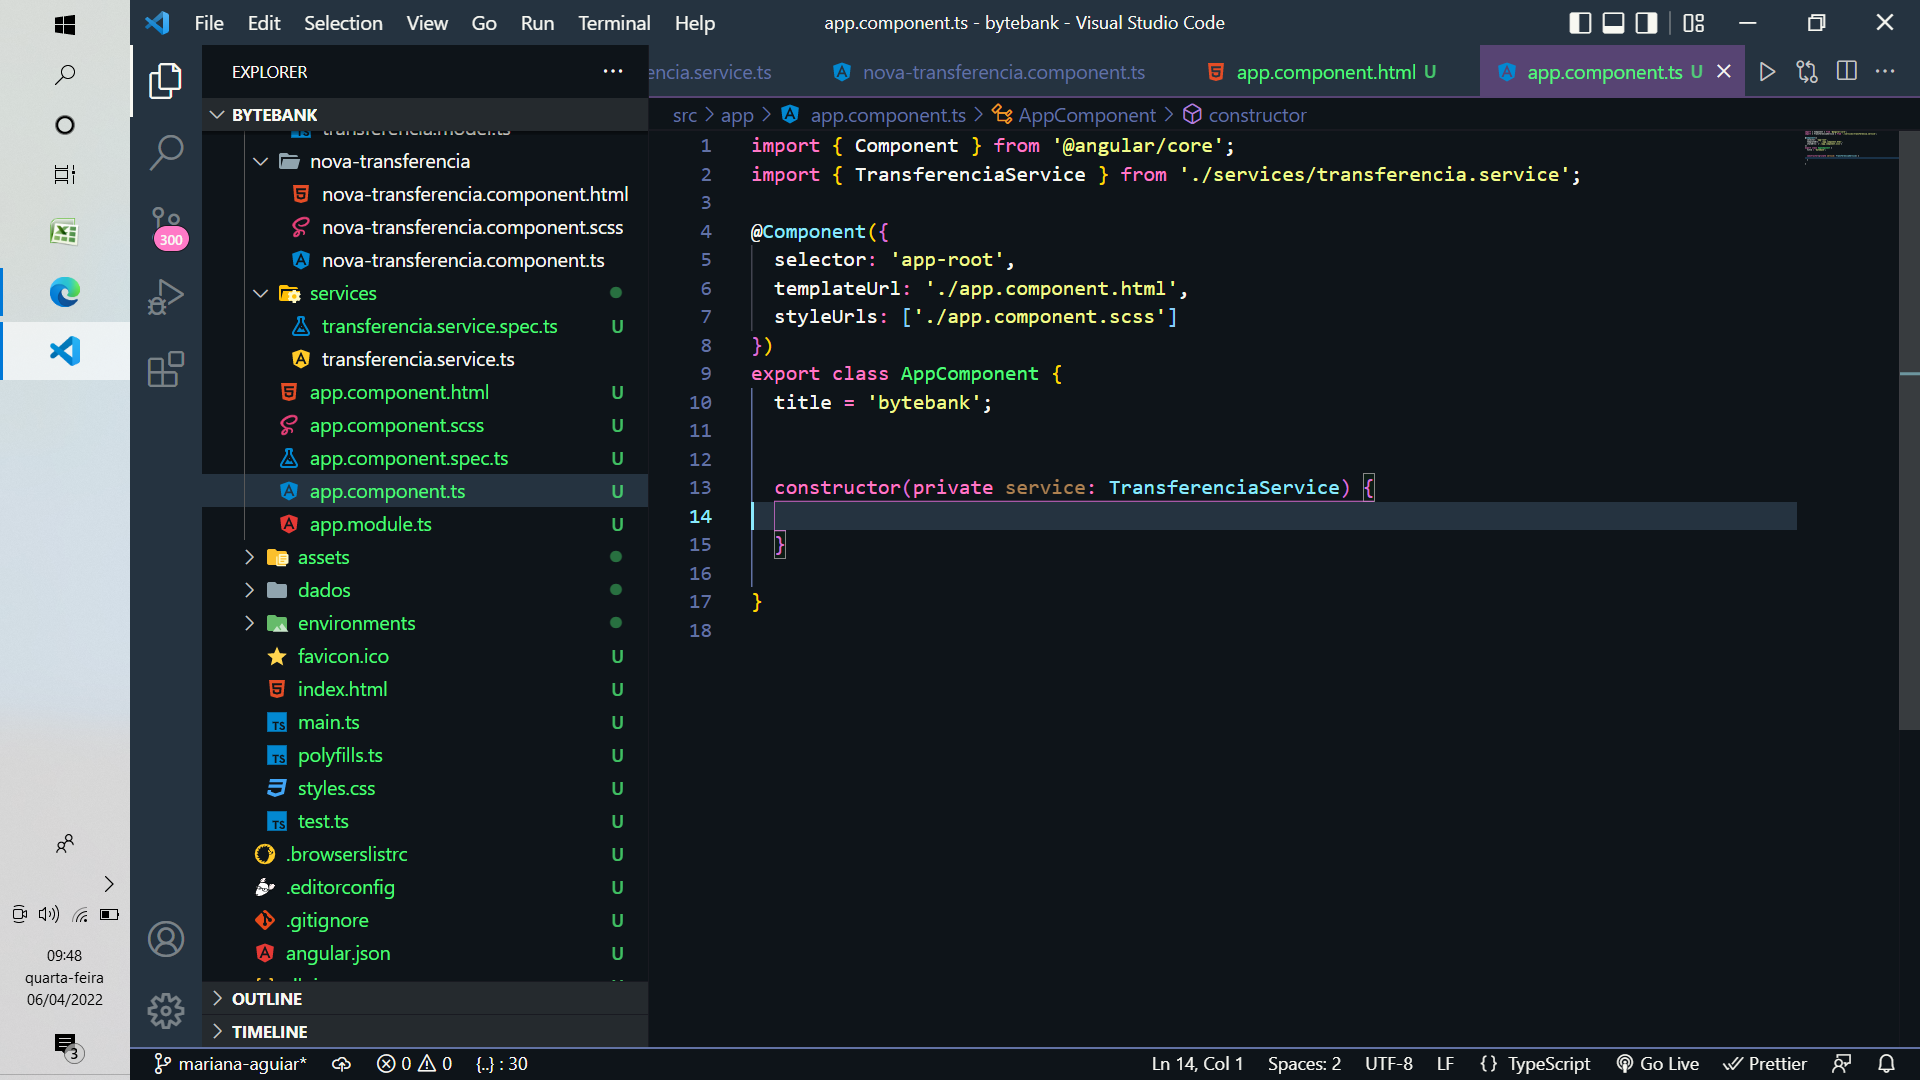1920x1080 pixels.
Task: Open Windows taskbar search
Action: (65, 75)
